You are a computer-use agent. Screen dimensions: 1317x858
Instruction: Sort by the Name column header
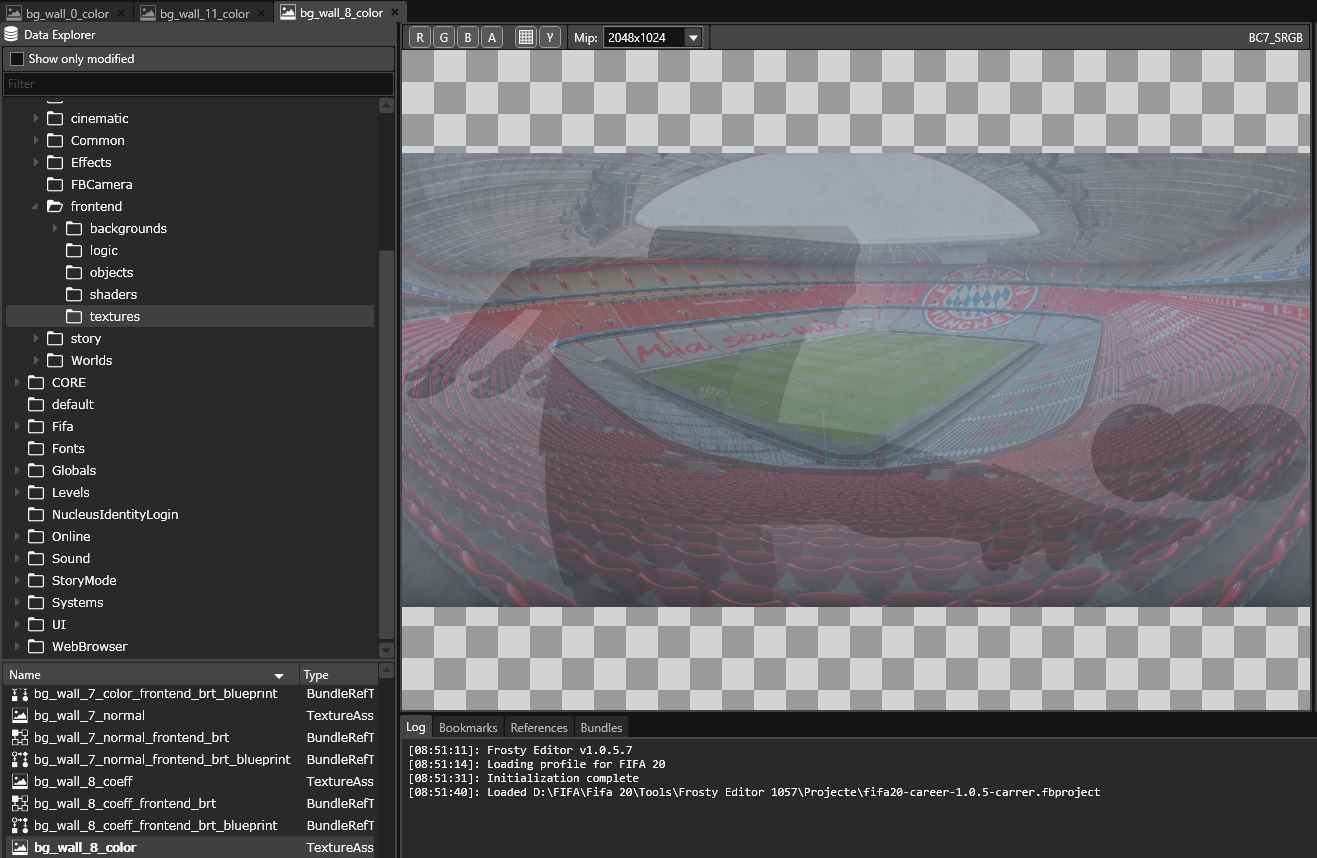150,675
